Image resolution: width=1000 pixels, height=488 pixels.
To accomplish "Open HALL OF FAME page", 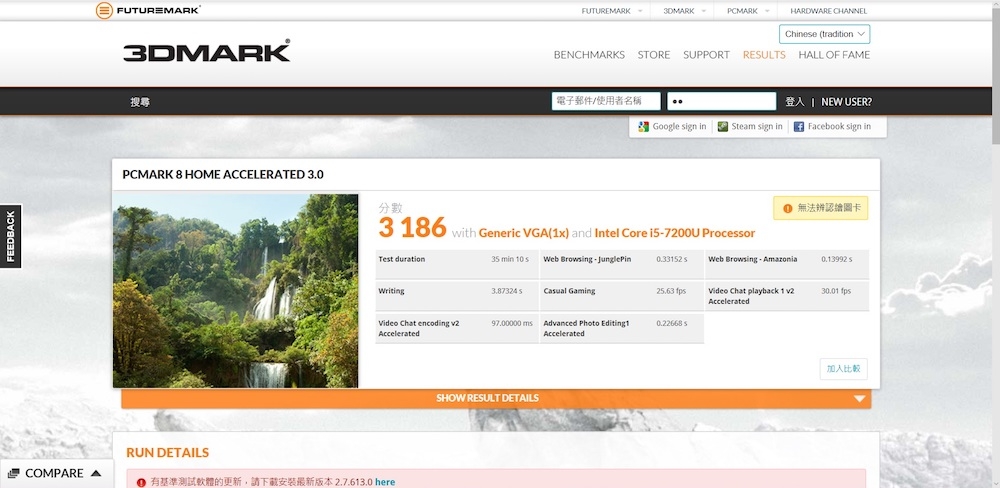I will (x=834, y=55).
